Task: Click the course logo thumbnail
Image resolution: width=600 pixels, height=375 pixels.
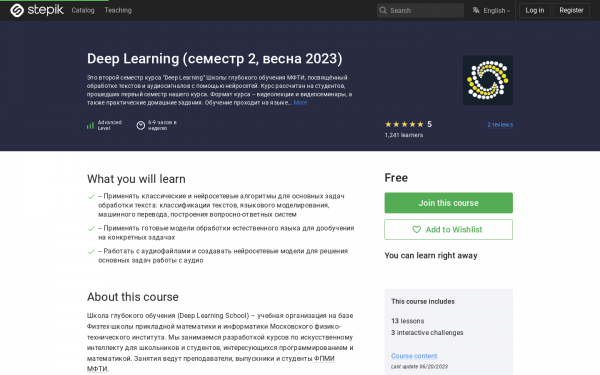Action: click(488, 80)
